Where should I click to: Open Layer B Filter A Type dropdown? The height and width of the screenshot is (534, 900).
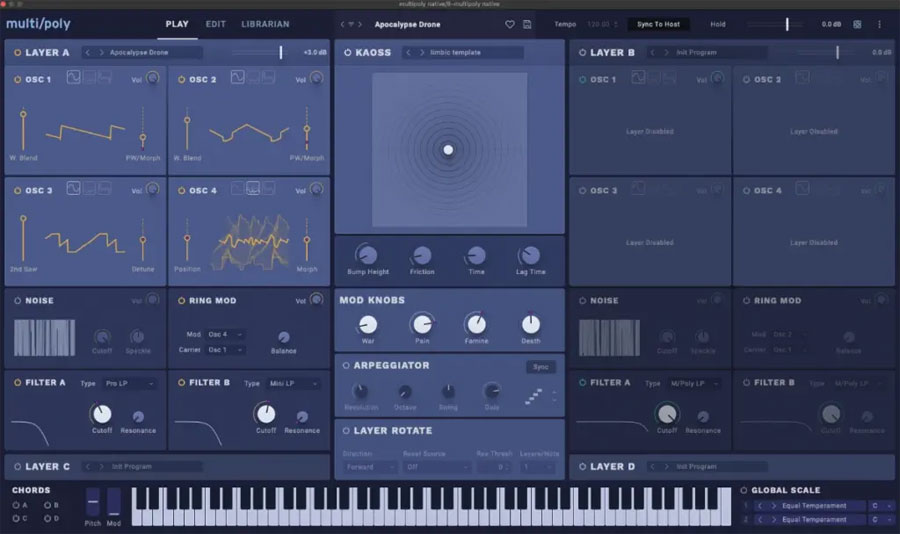point(695,384)
